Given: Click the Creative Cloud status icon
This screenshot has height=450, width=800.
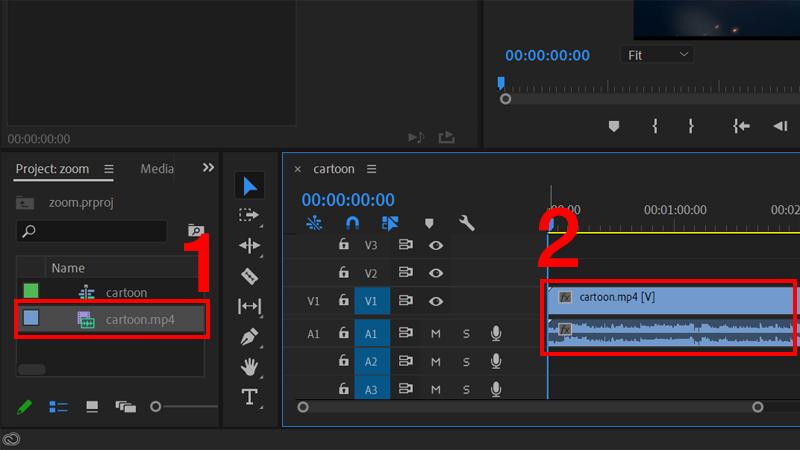Looking at the screenshot, I should [x=11, y=439].
